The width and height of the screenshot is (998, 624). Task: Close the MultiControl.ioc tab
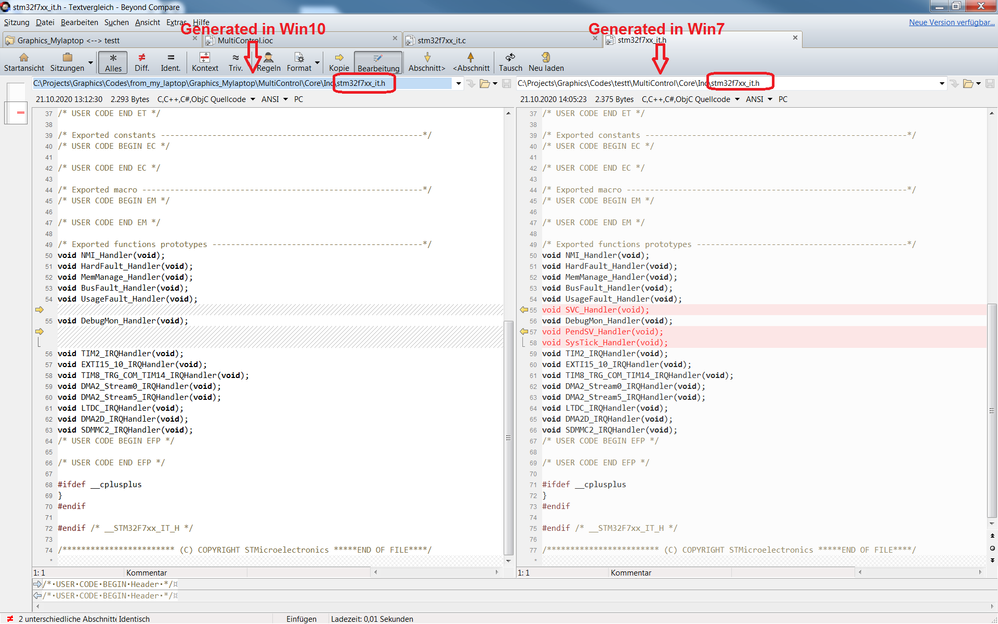tap(395, 38)
